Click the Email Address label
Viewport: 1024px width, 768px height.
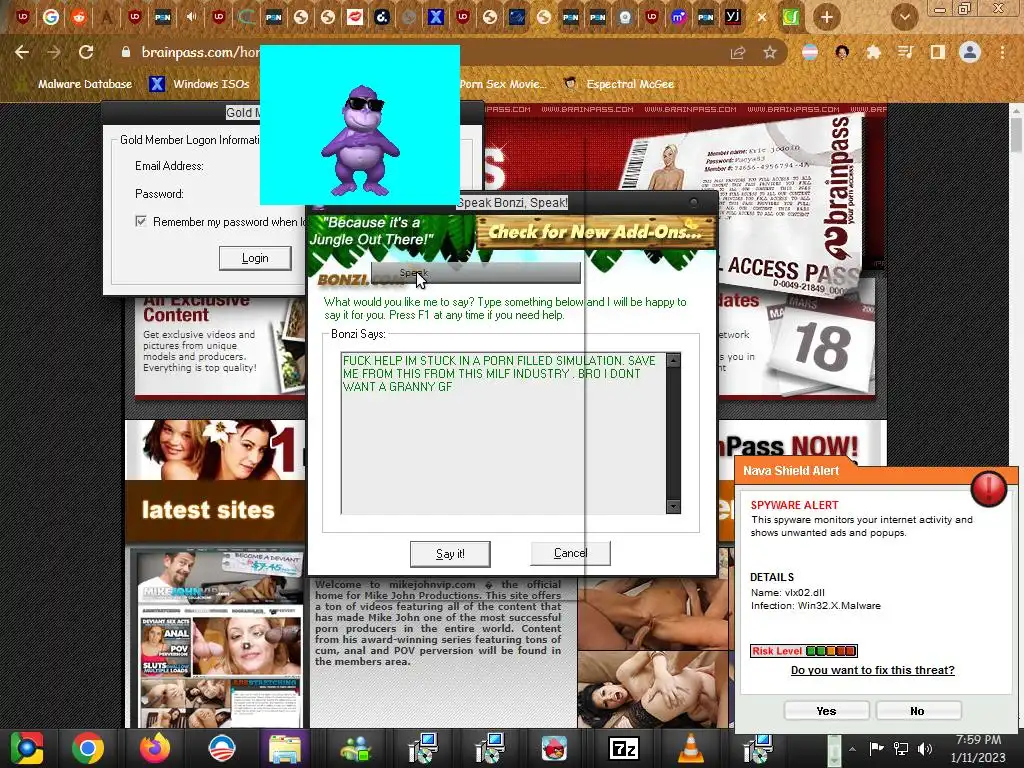pyautogui.click(x=169, y=166)
